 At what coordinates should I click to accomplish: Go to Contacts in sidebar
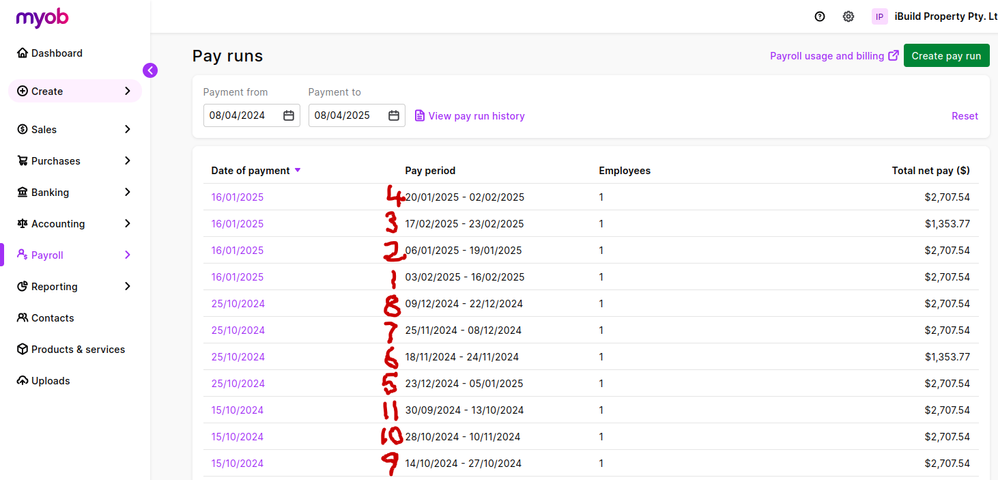pyautogui.click(x=52, y=318)
